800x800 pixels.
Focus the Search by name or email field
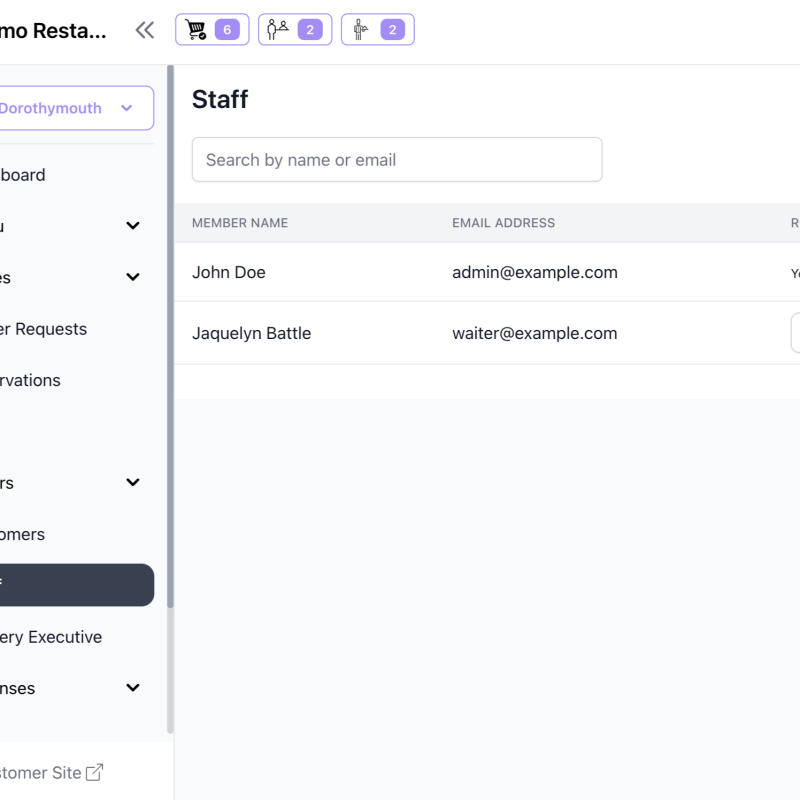click(396, 160)
